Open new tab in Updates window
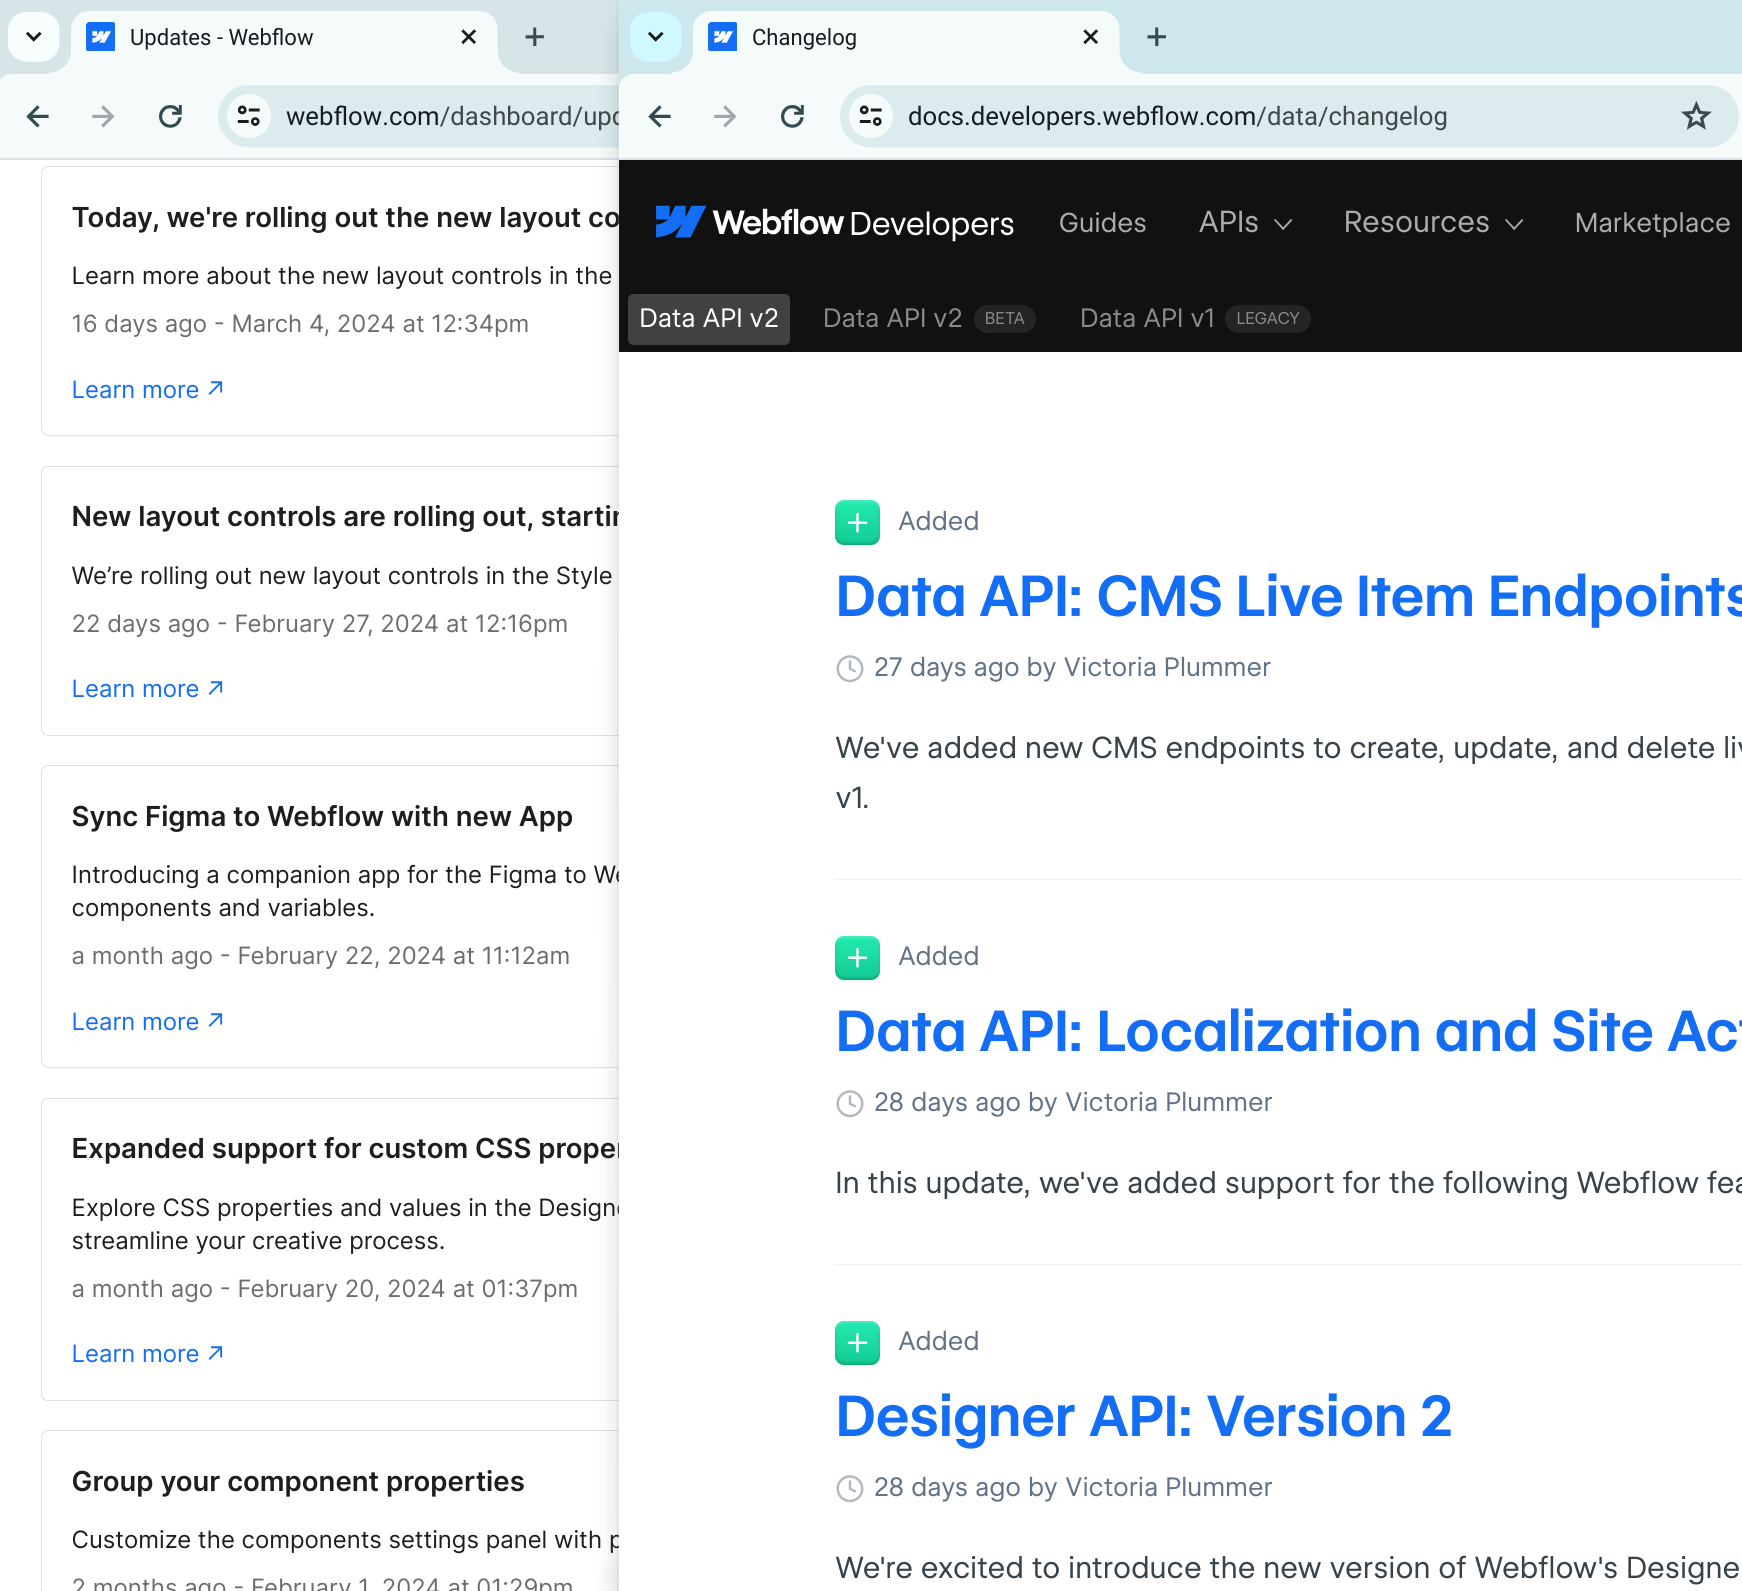Viewport: 1742px width, 1591px height. [535, 37]
